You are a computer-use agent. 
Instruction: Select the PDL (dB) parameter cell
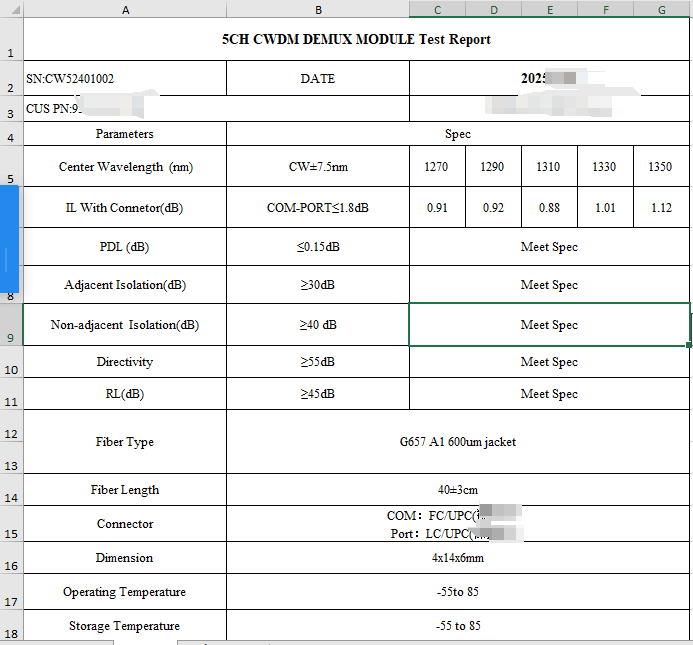tap(125, 247)
